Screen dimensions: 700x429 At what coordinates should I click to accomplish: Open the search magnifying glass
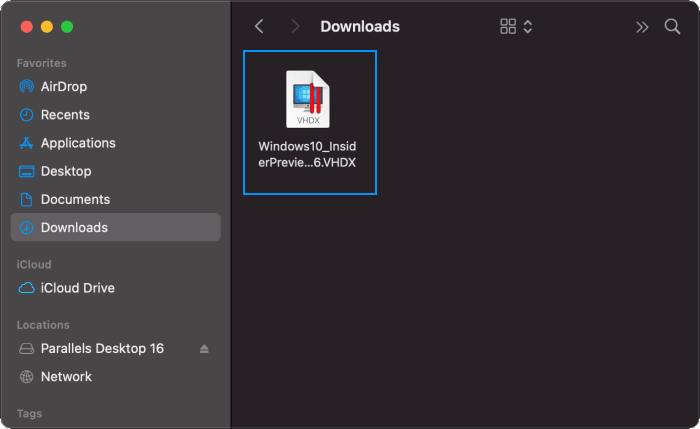click(672, 27)
